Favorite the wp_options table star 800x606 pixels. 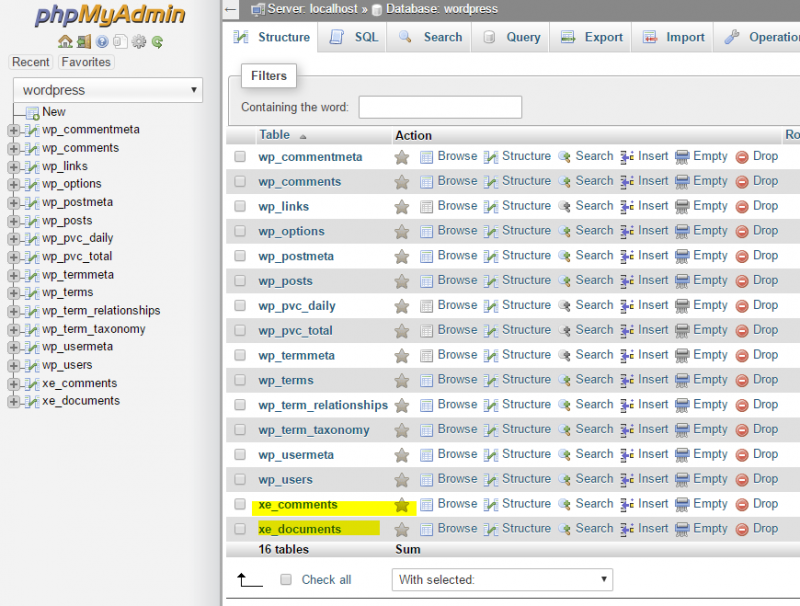(402, 232)
